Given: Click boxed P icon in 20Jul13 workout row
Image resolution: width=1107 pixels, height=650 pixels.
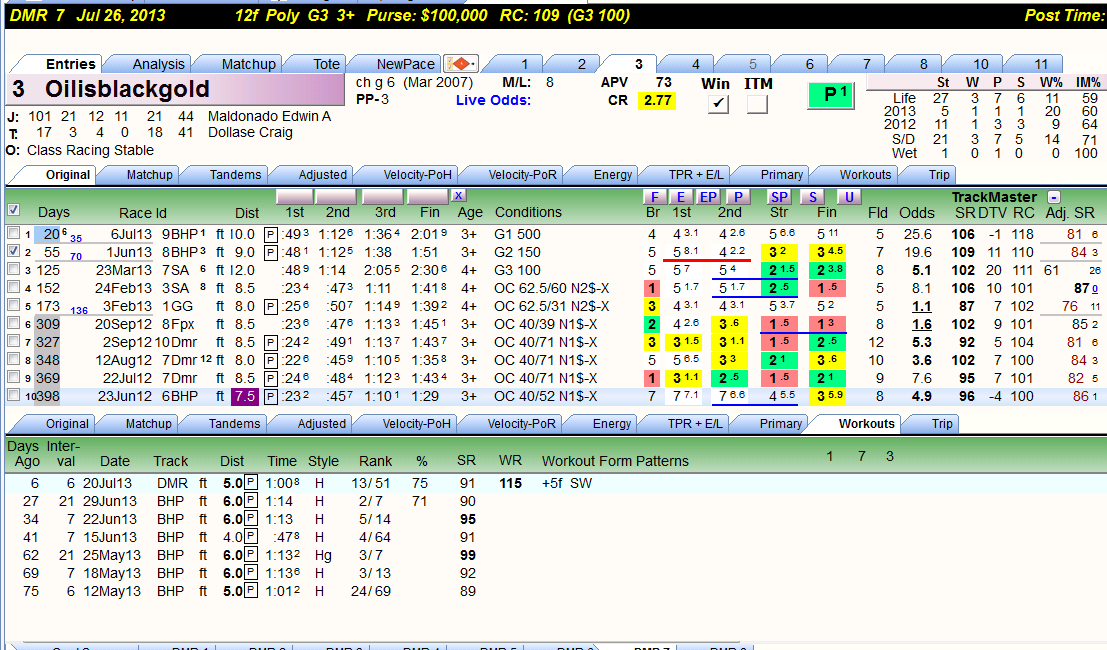Looking at the screenshot, I should pos(251,483).
